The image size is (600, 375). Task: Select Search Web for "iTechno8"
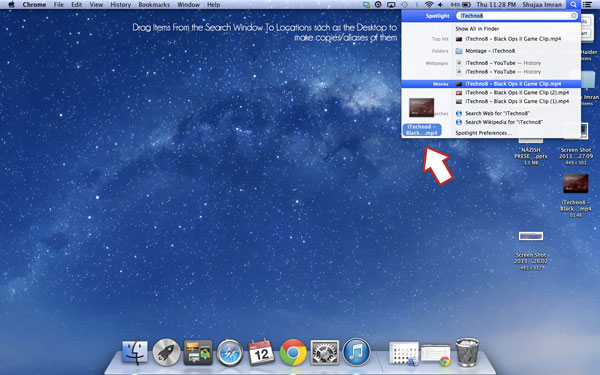coord(493,113)
